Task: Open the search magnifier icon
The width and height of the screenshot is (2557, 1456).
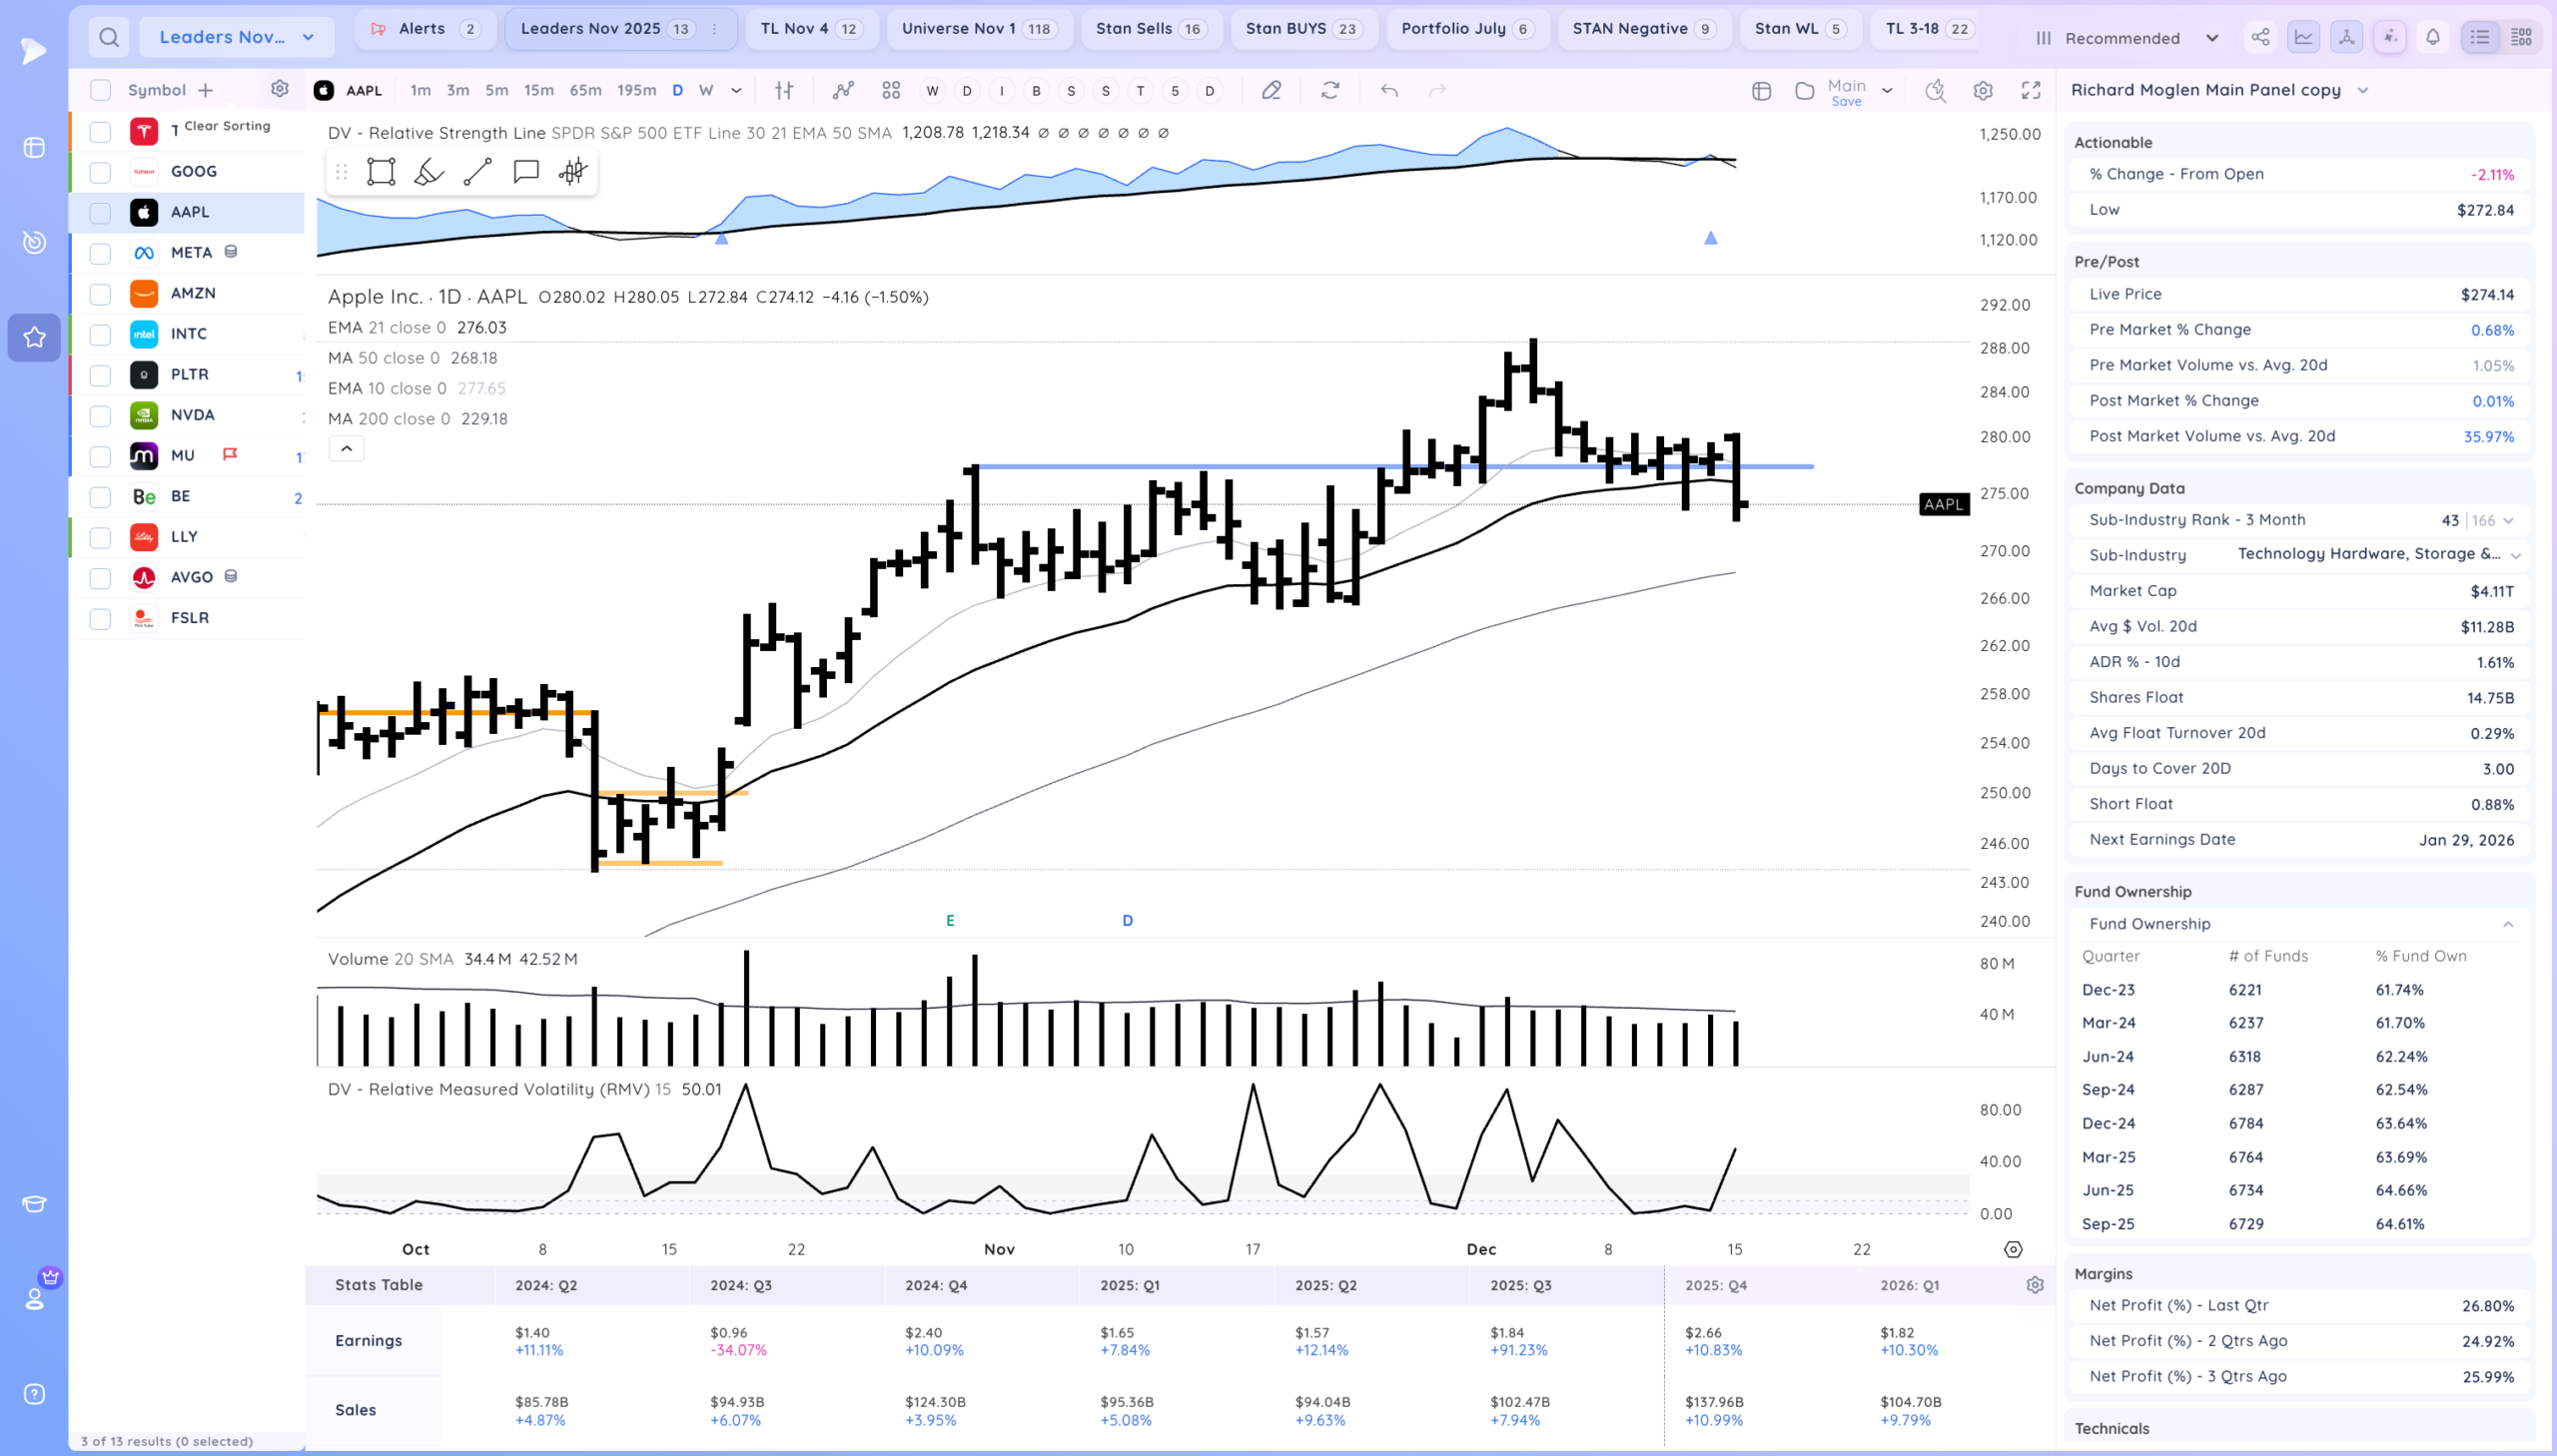Action: point(109,38)
